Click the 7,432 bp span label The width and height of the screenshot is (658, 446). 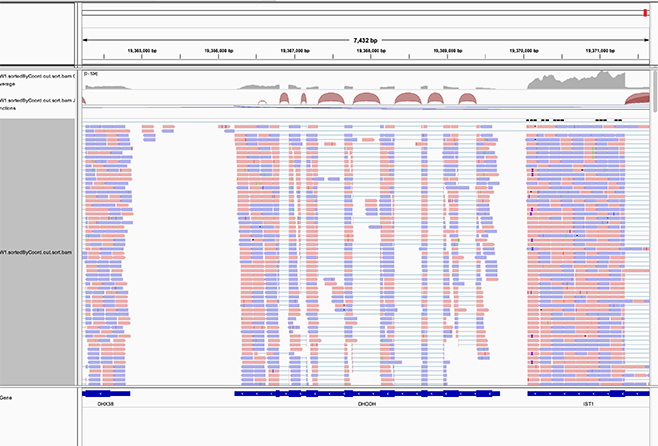[x=366, y=41]
